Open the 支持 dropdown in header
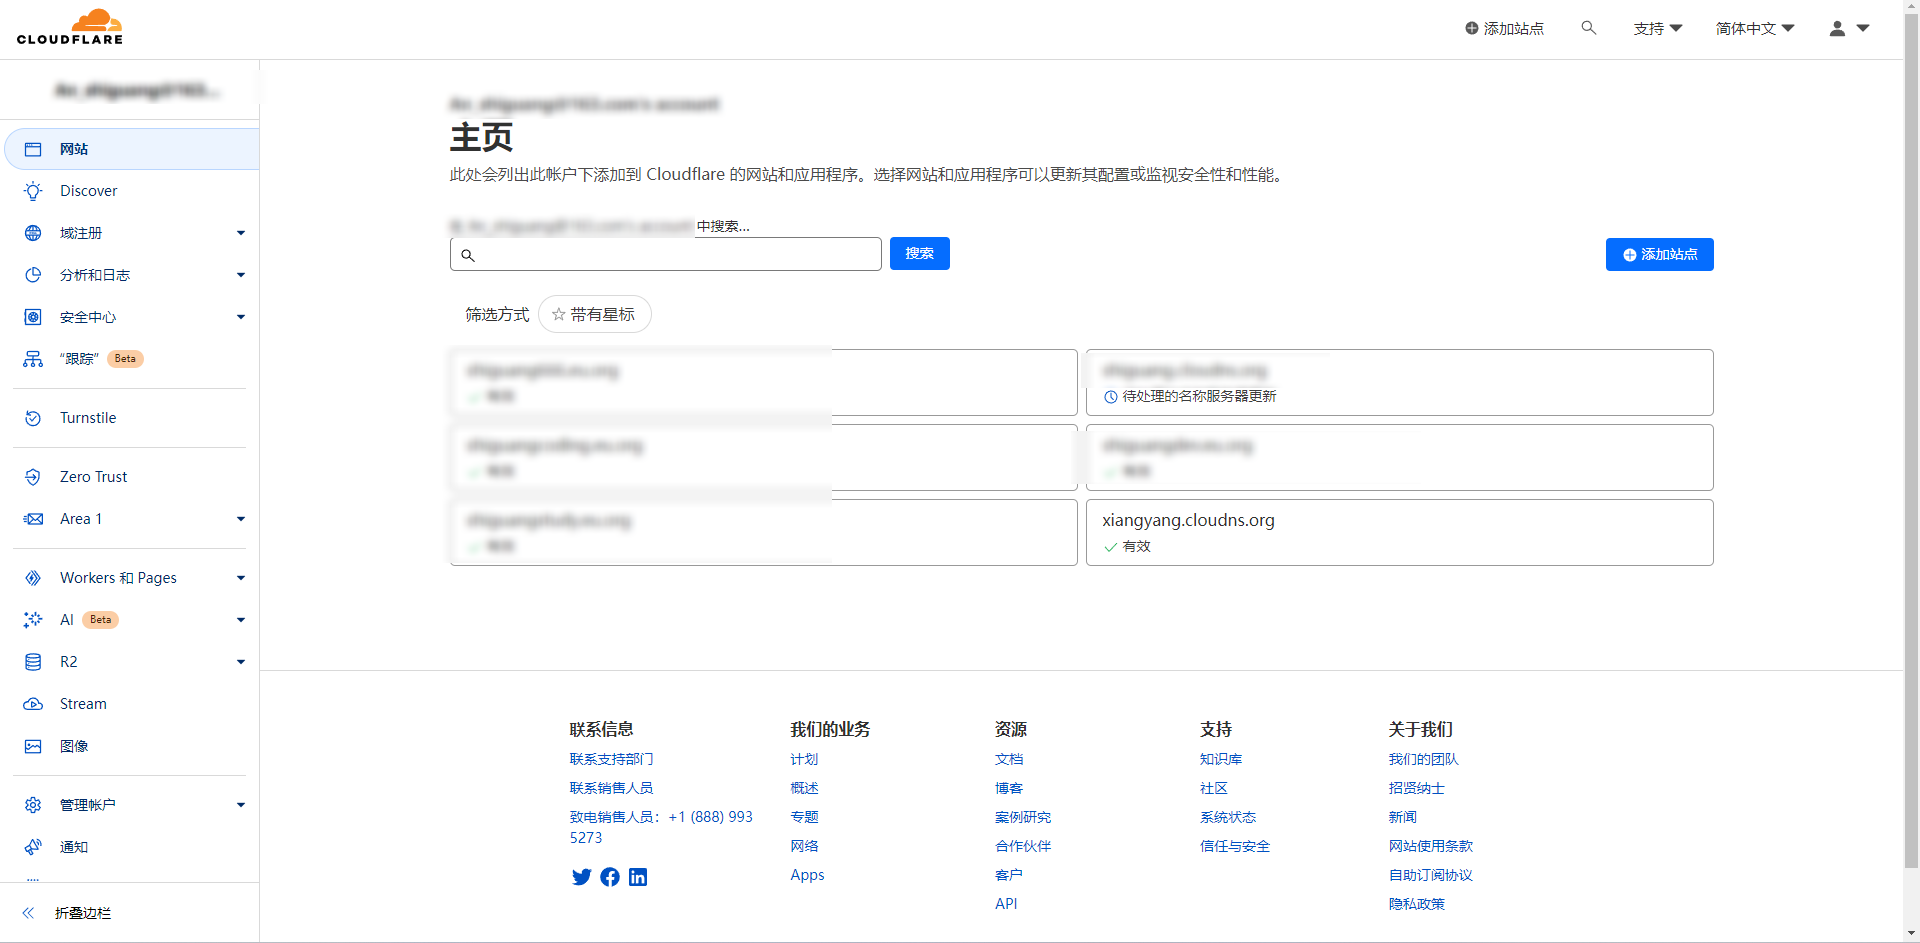Image resolution: width=1920 pixels, height=943 pixels. (1658, 29)
